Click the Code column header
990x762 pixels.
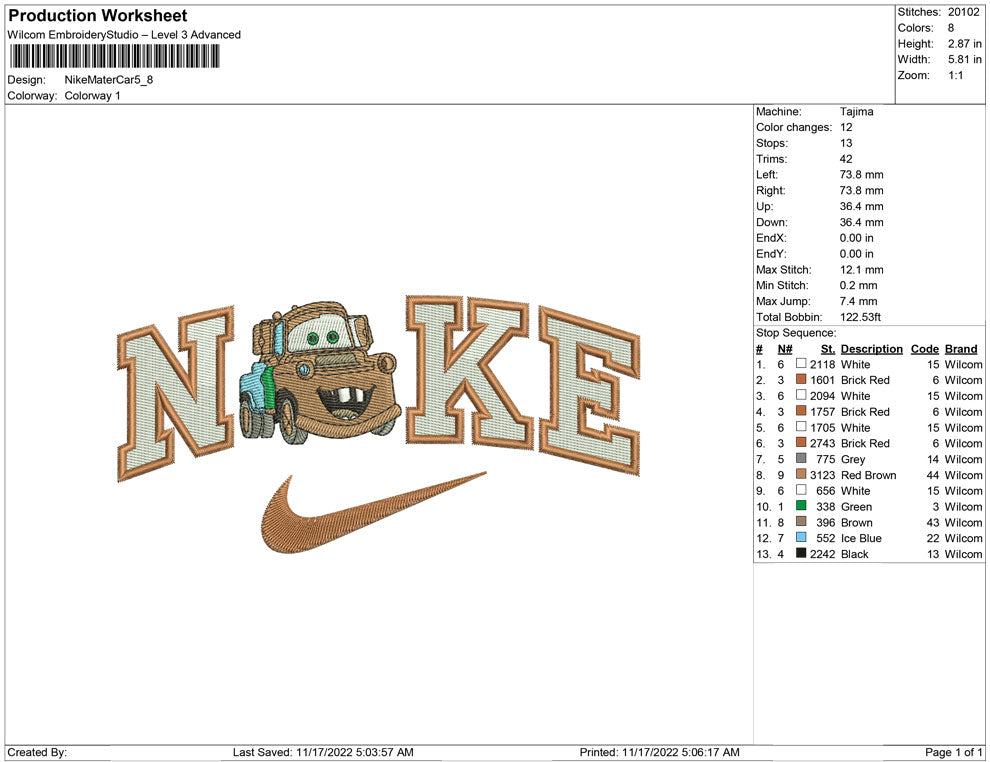tap(924, 348)
